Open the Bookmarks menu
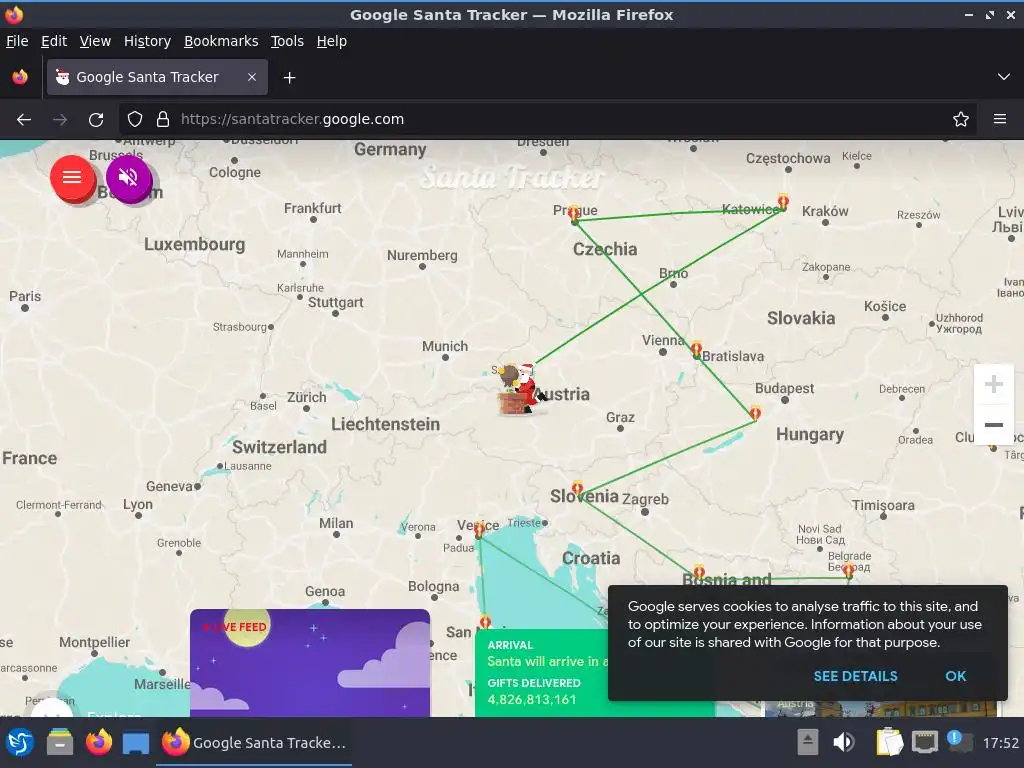The image size is (1024, 768). click(x=221, y=41)
